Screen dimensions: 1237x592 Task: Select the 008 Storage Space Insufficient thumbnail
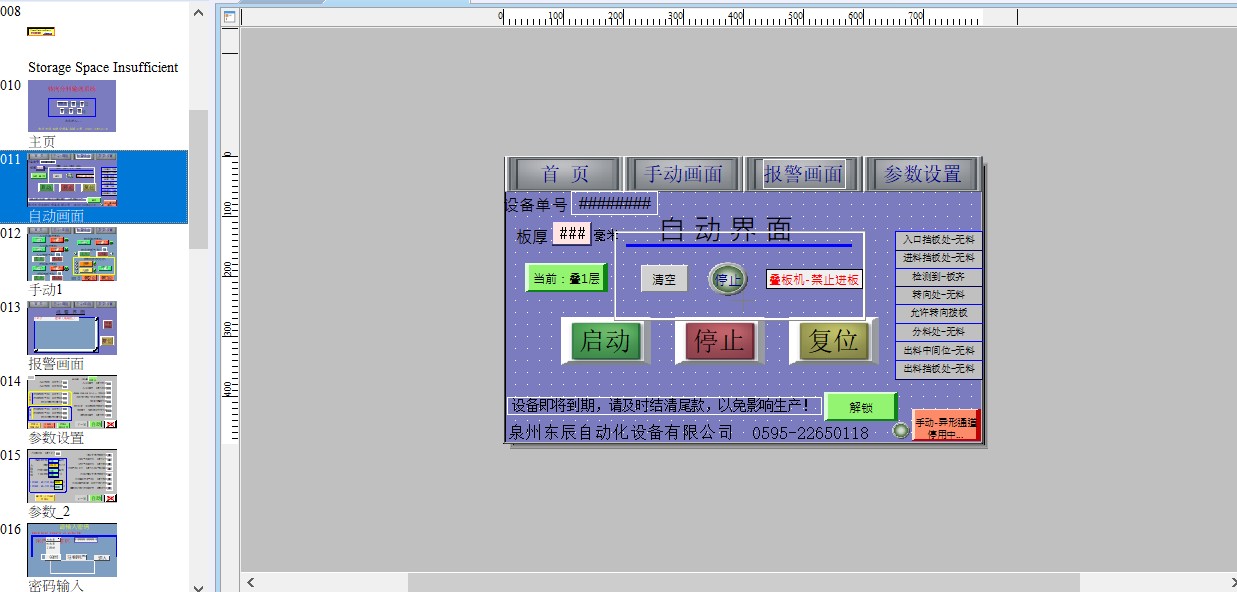[41, 32]
